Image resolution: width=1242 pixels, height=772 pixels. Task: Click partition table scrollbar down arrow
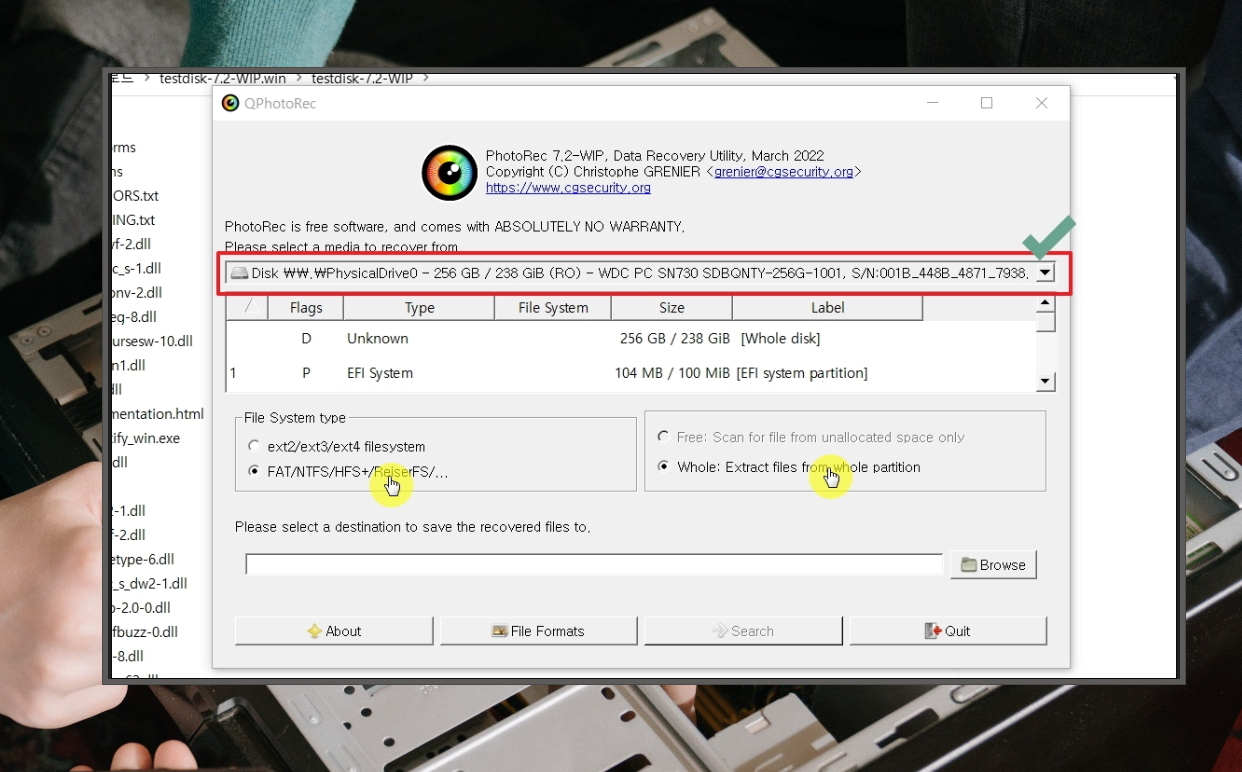pyautogui.click(x=1046, y=381)
